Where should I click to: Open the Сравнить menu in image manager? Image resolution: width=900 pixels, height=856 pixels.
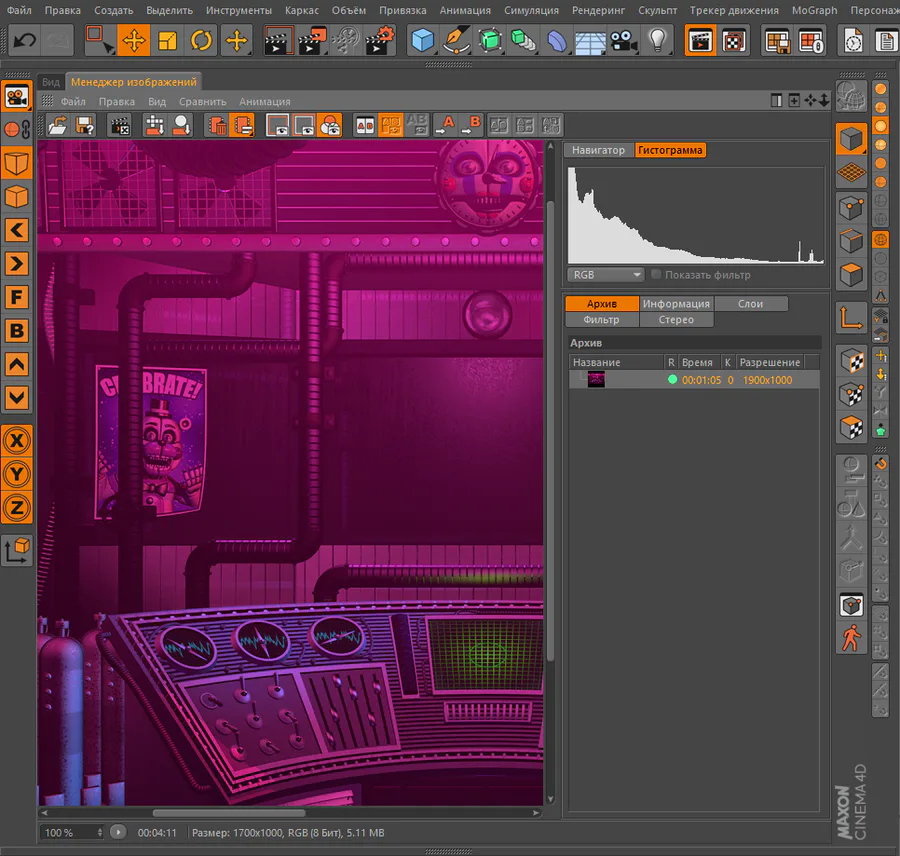click(x=203, y=101)
